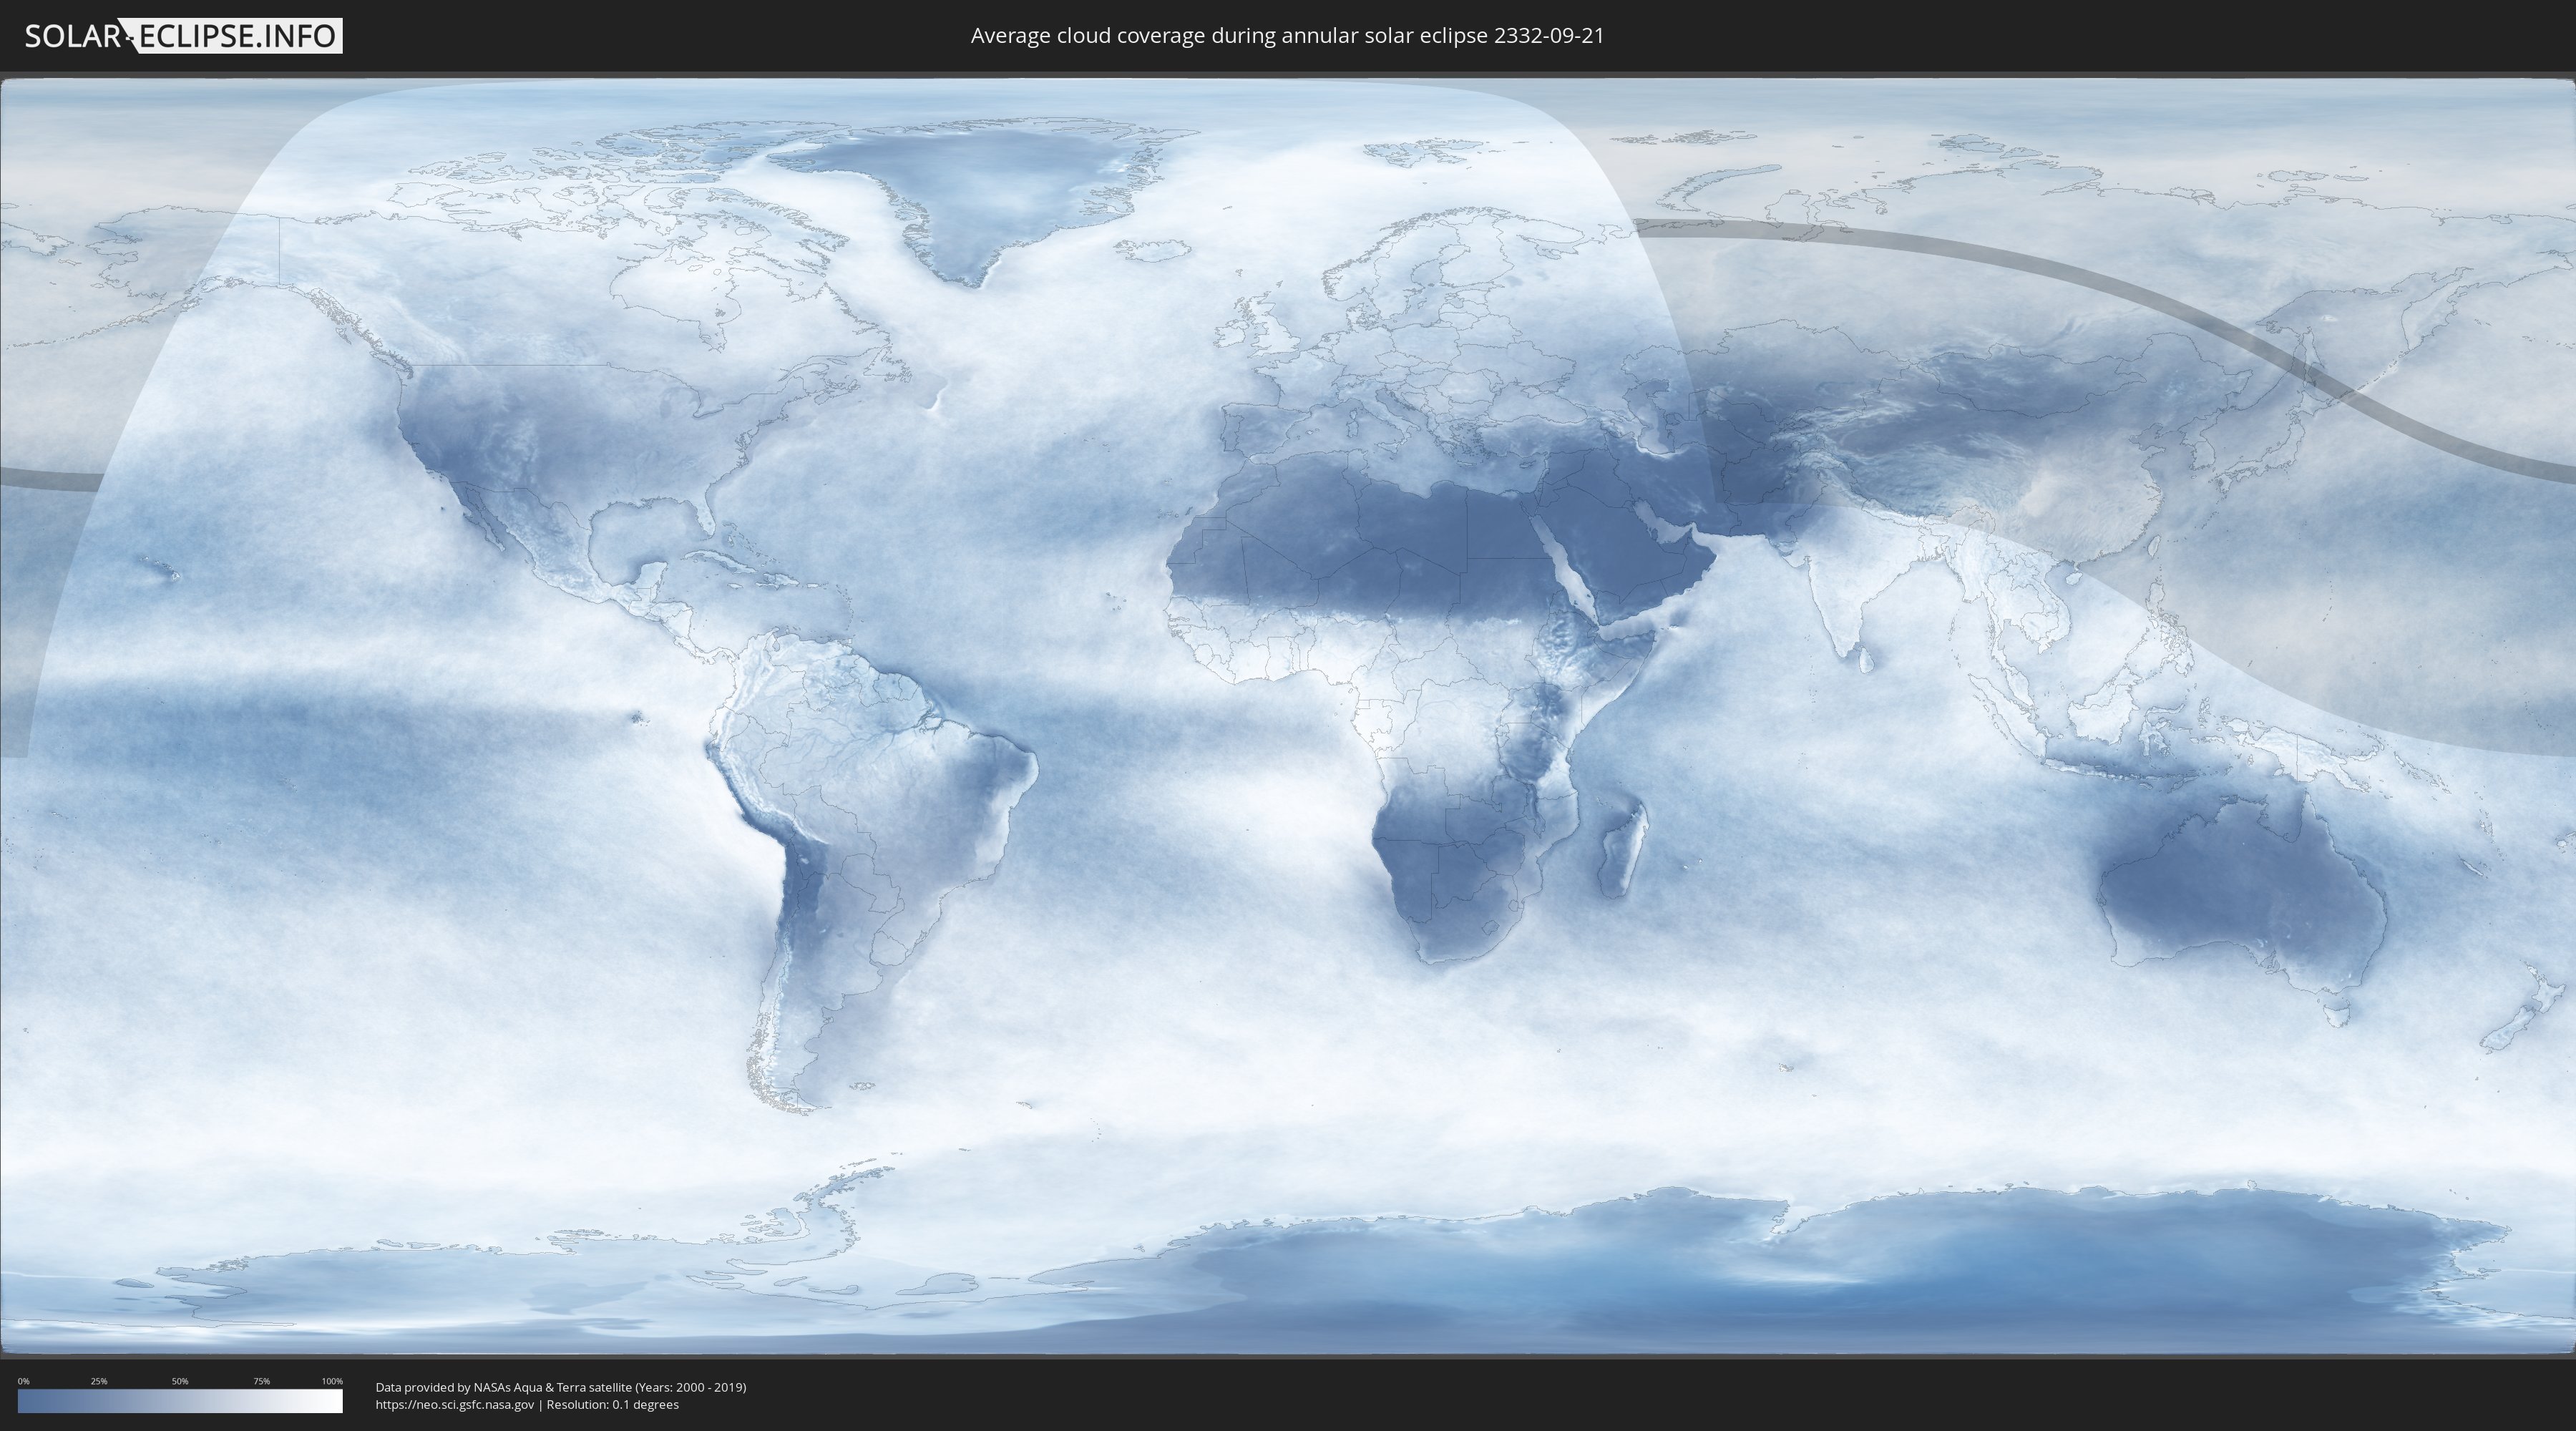Click the world cloud coverage map
The height and width of the screenshot is (1431, 2576).
(1288, 716)
